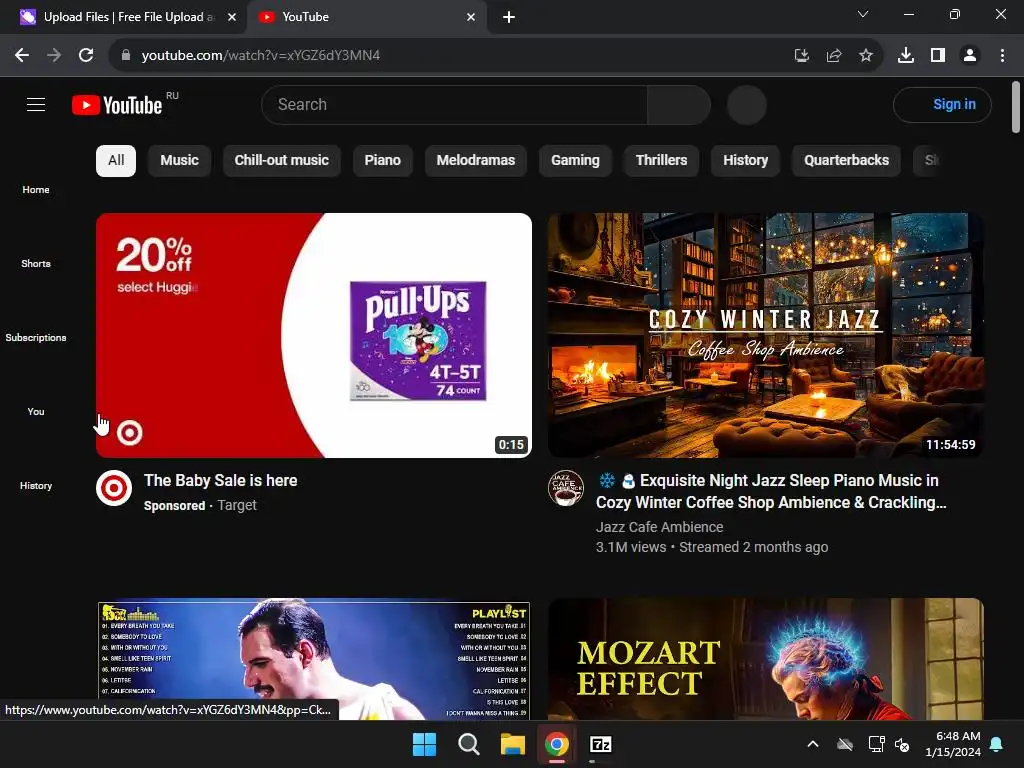Select the Chill-out music chip
Image resolution: width=1024 pixels, height=768 pixels.
281,161
